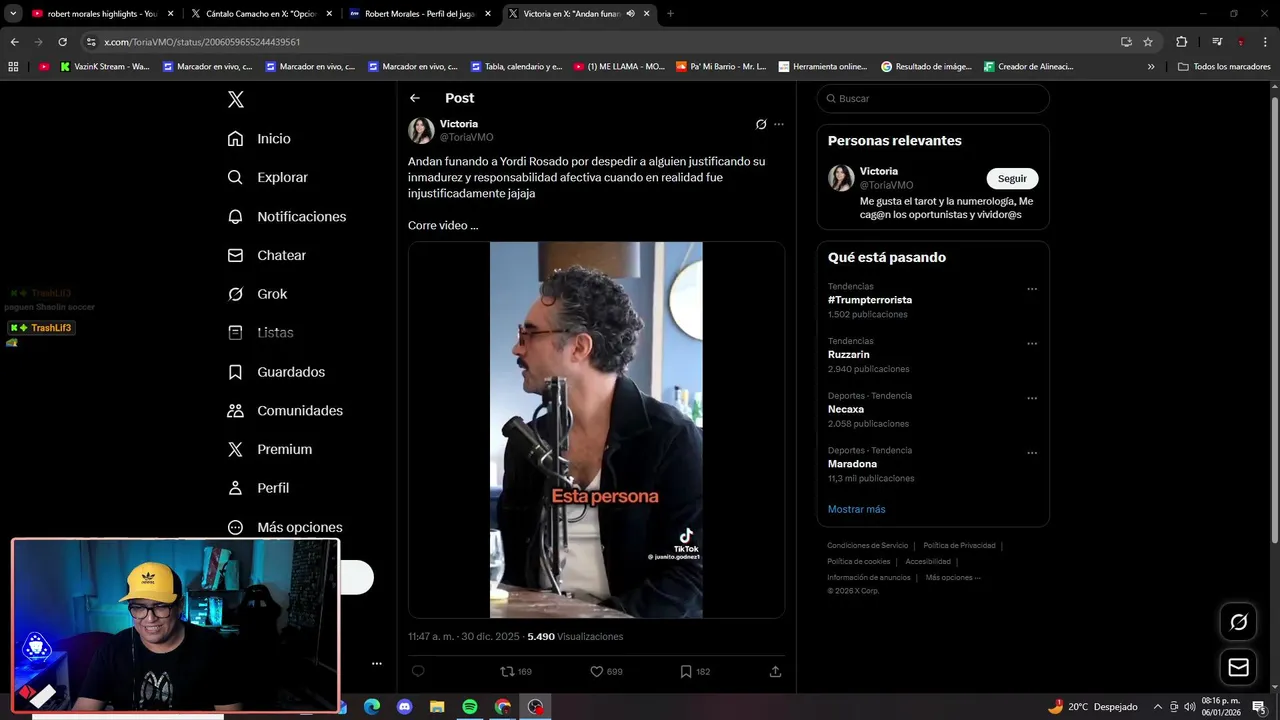Image resolution: width=1280 pixels, height=720 pixels.
Task: Open Todos los marcadores folder
Action: [1224, 67]
